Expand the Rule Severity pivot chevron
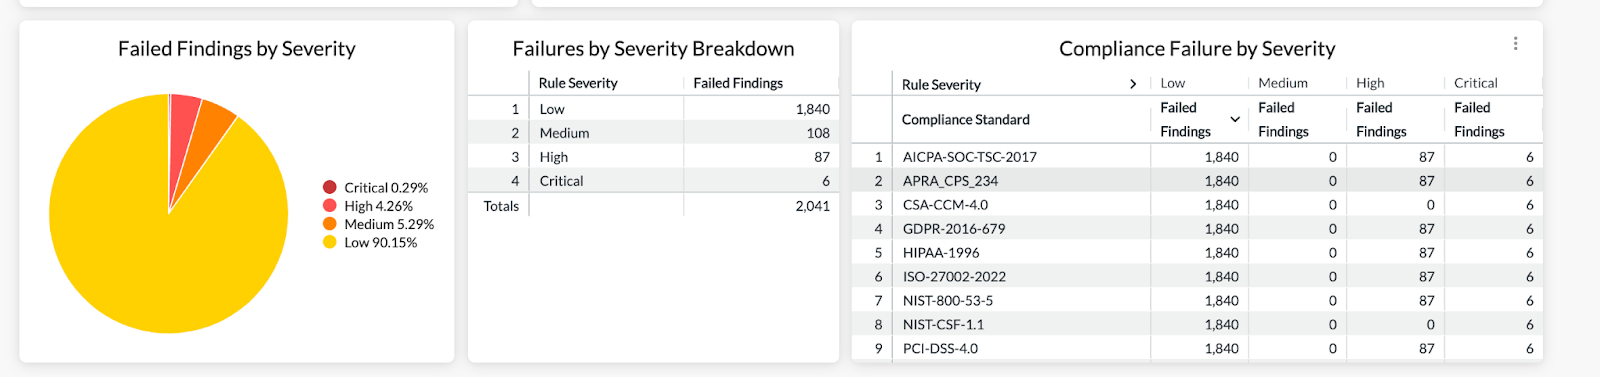Image resolution: width=1600 pixels, height=377 pixels. [x=1132, y=84]
